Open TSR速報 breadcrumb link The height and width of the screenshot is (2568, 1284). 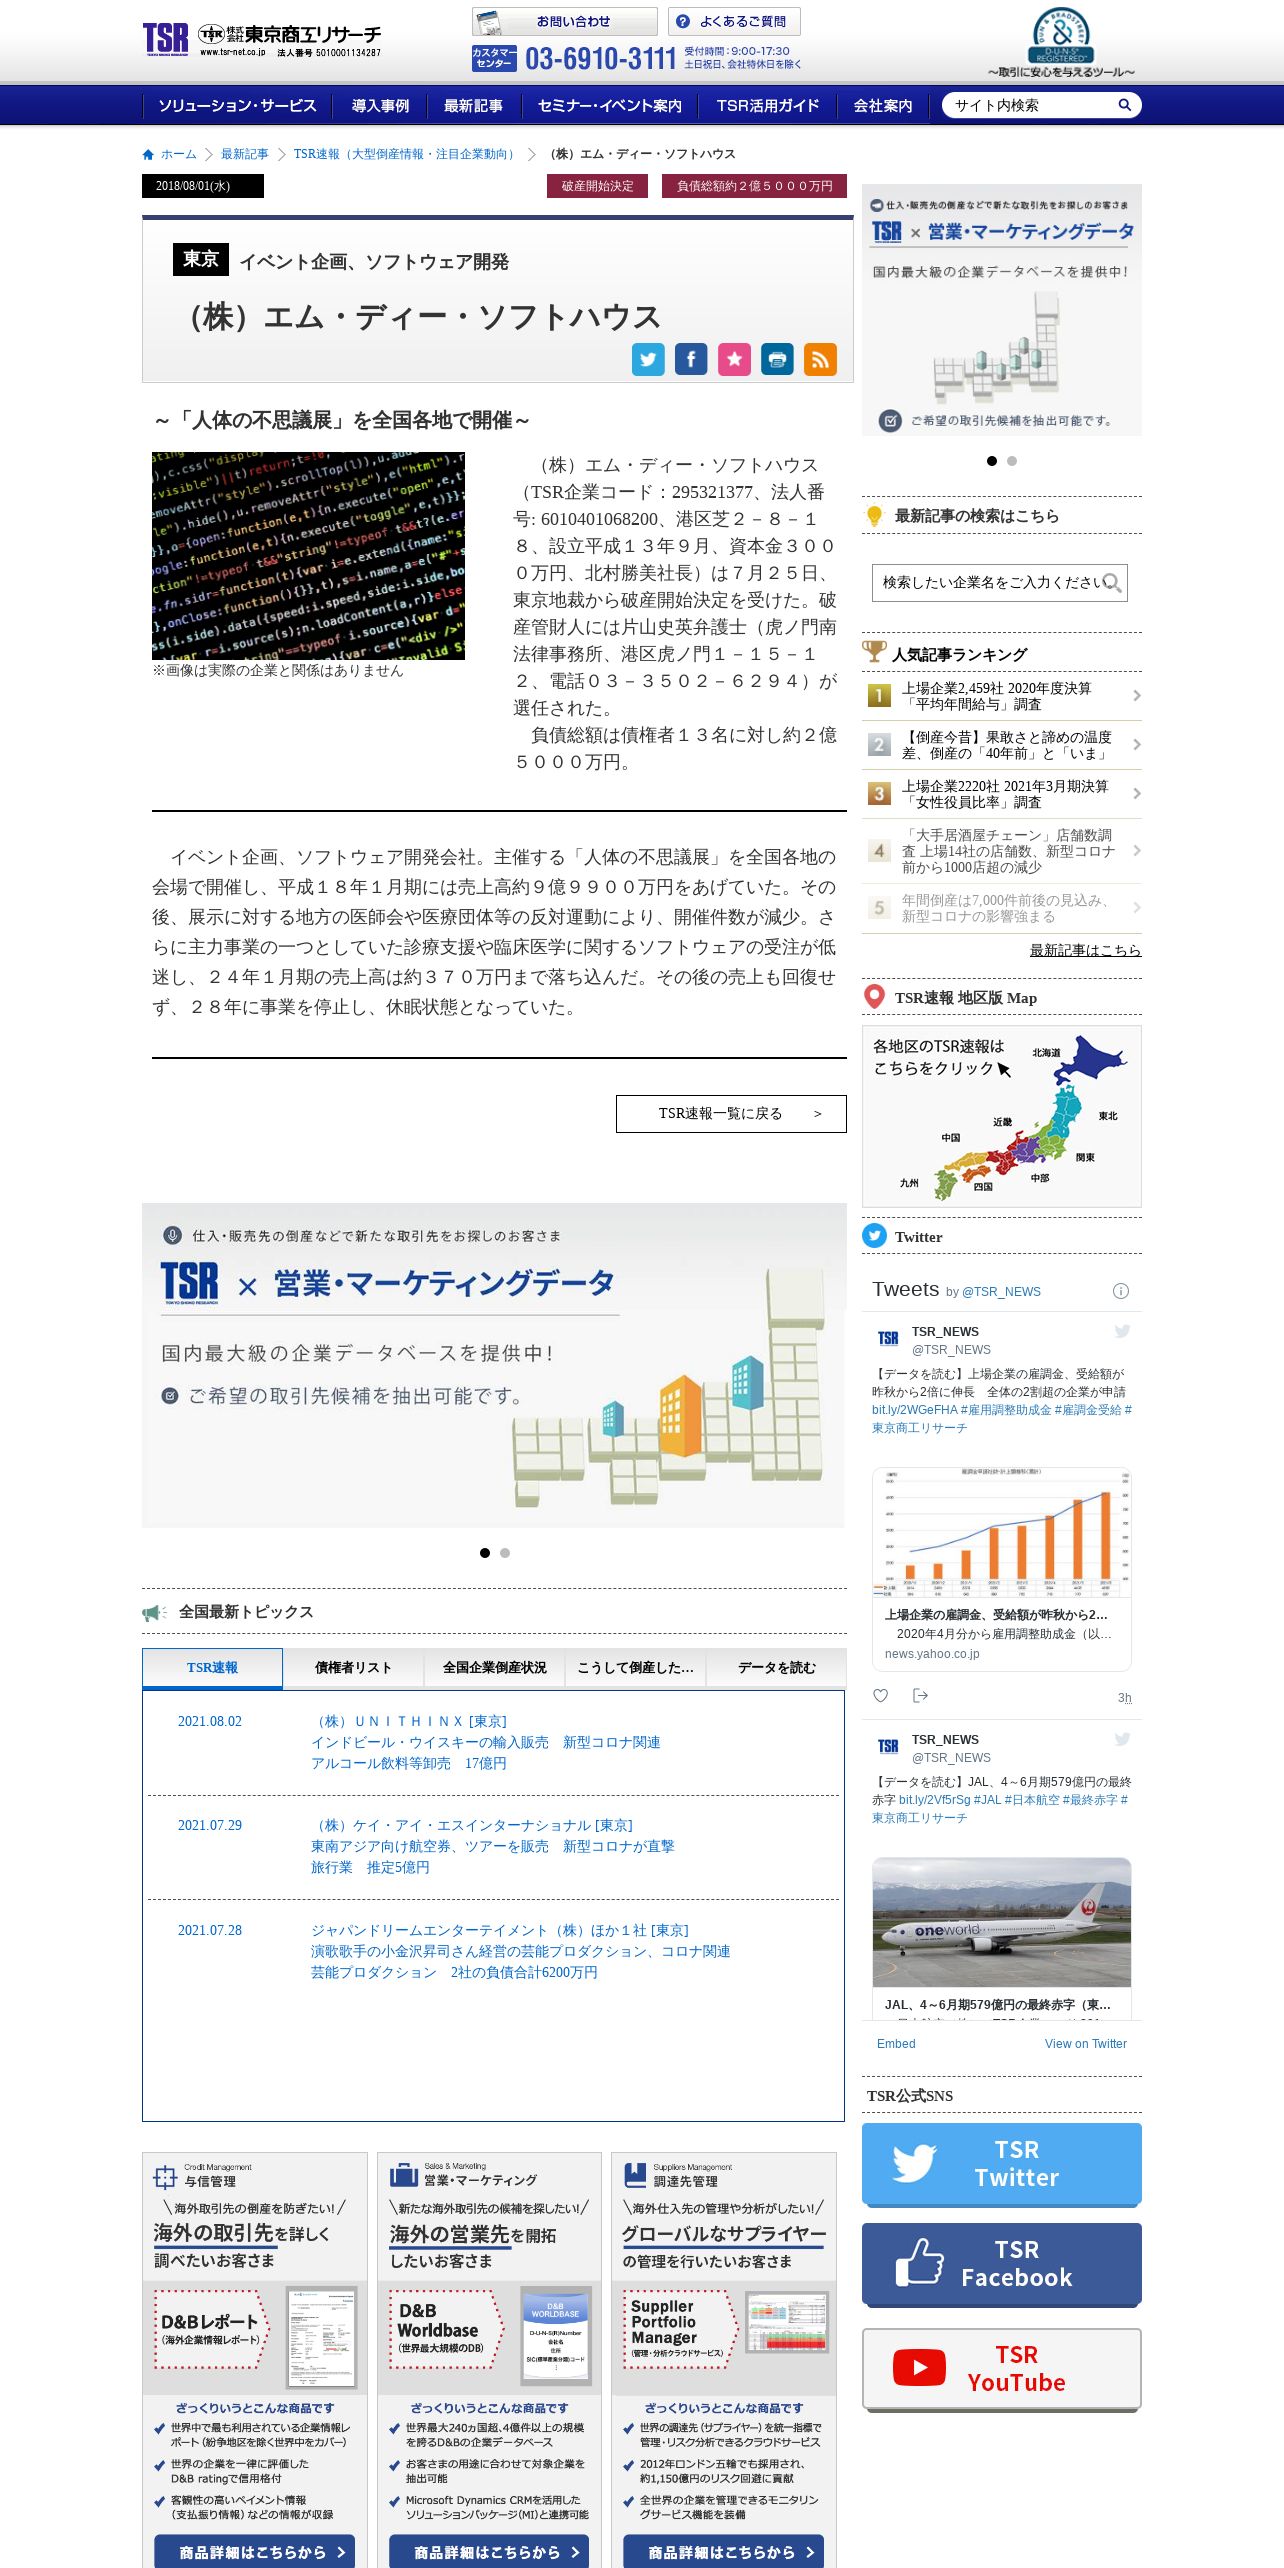pyautogui.click(x=406, y=154)
